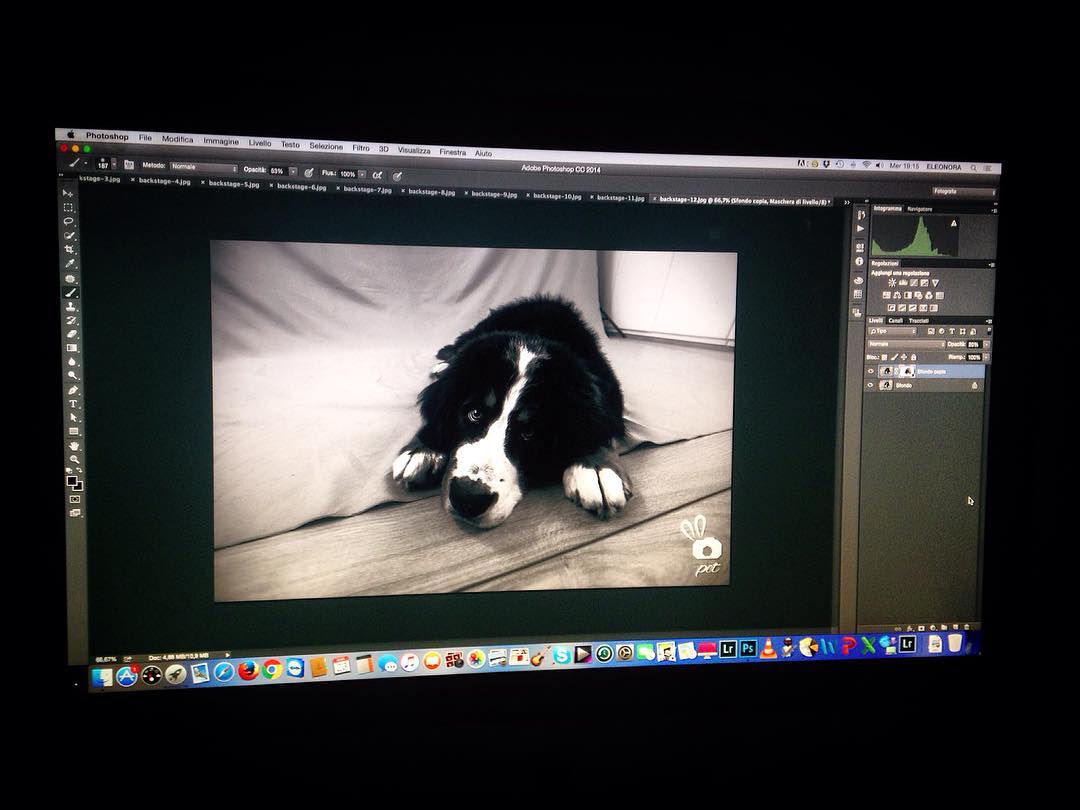This screenshot has width=1080, height=810.
Task: Expand the brush Opacità slider dropdown
Action: click(293, 171)
